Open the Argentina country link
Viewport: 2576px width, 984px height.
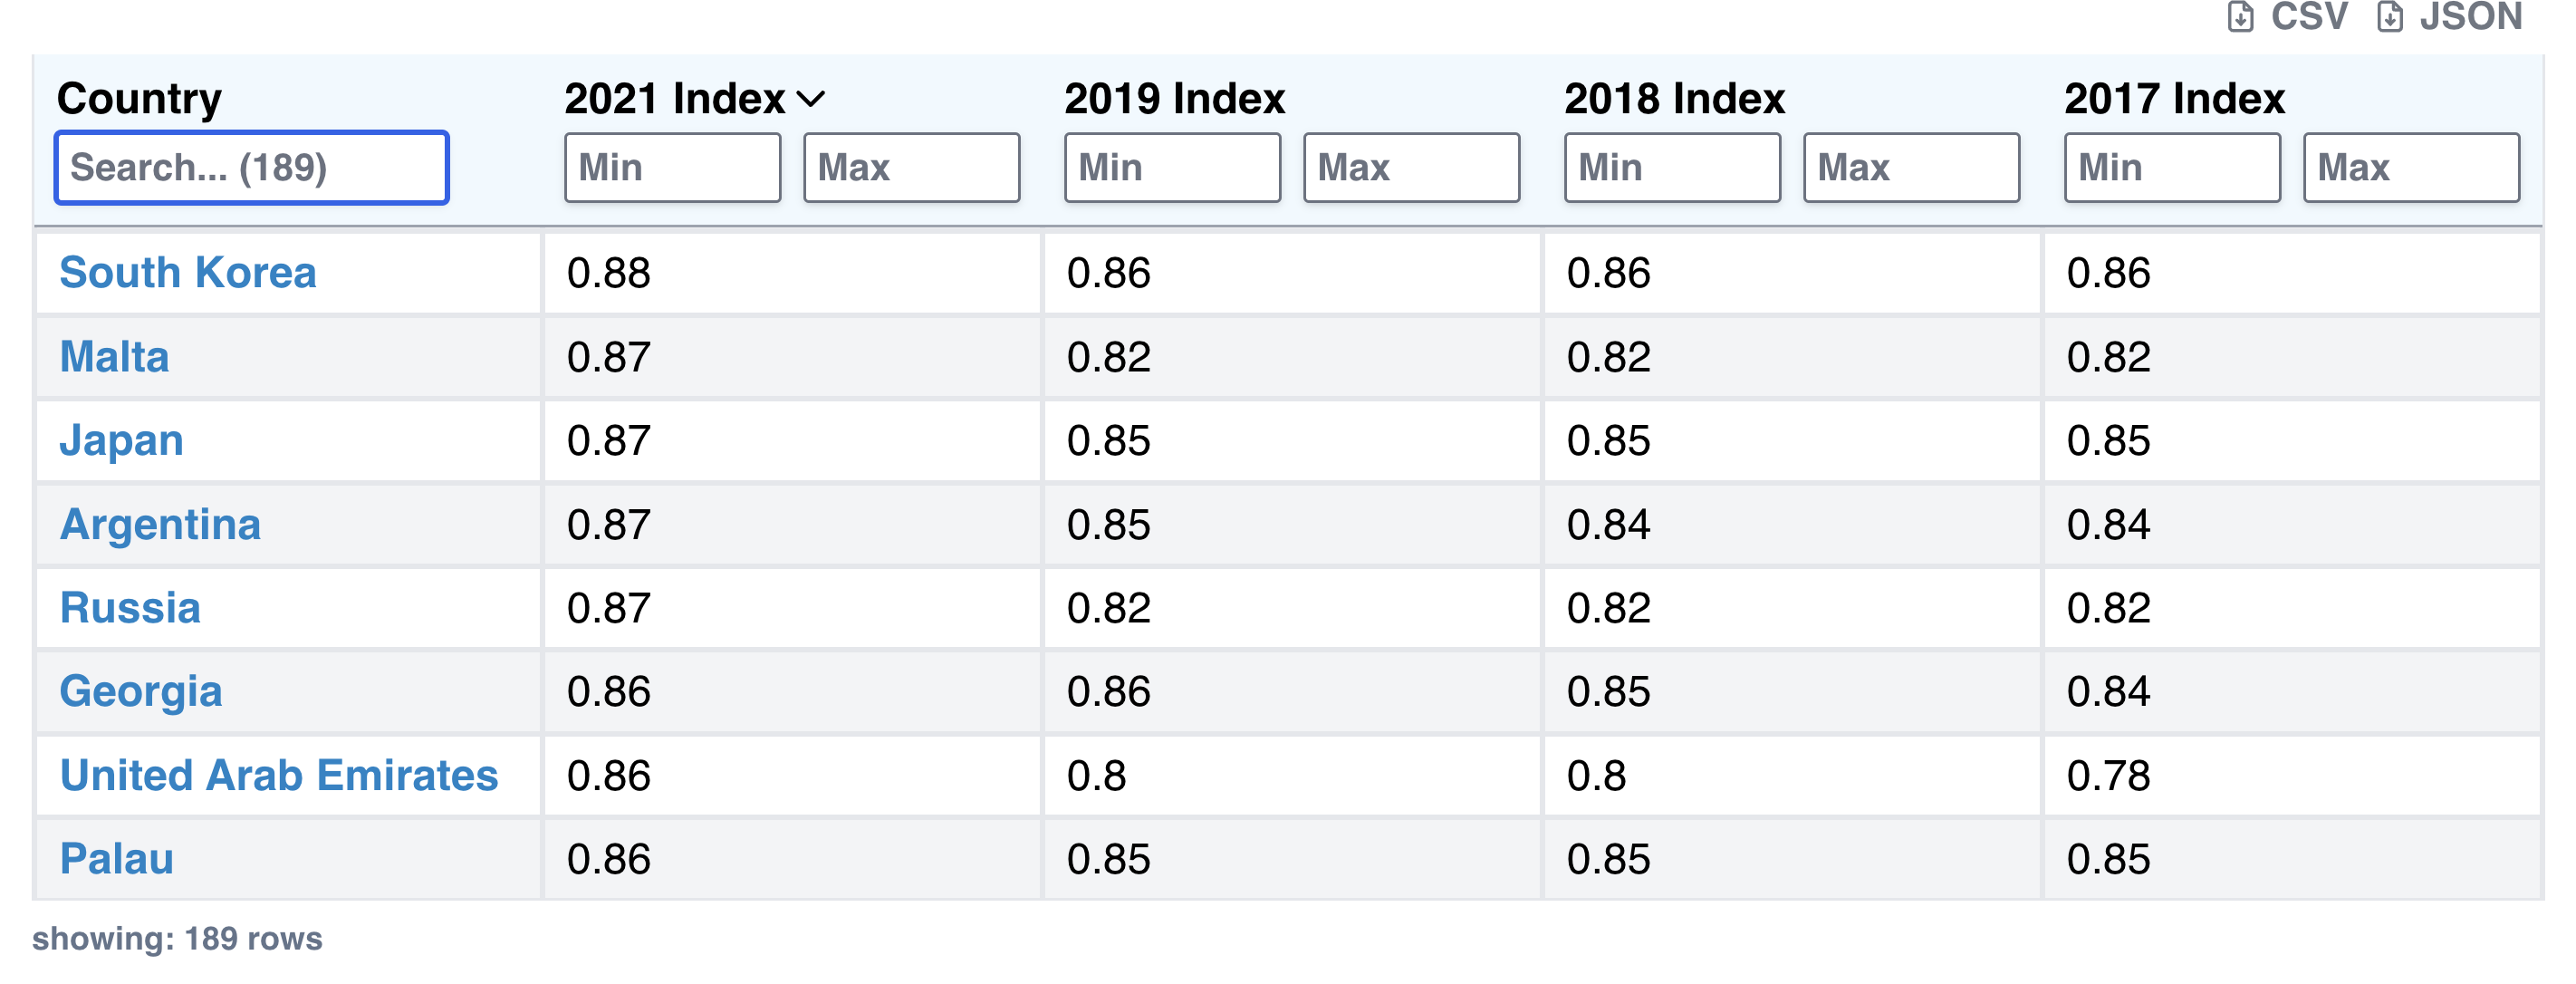pos(160,524)
